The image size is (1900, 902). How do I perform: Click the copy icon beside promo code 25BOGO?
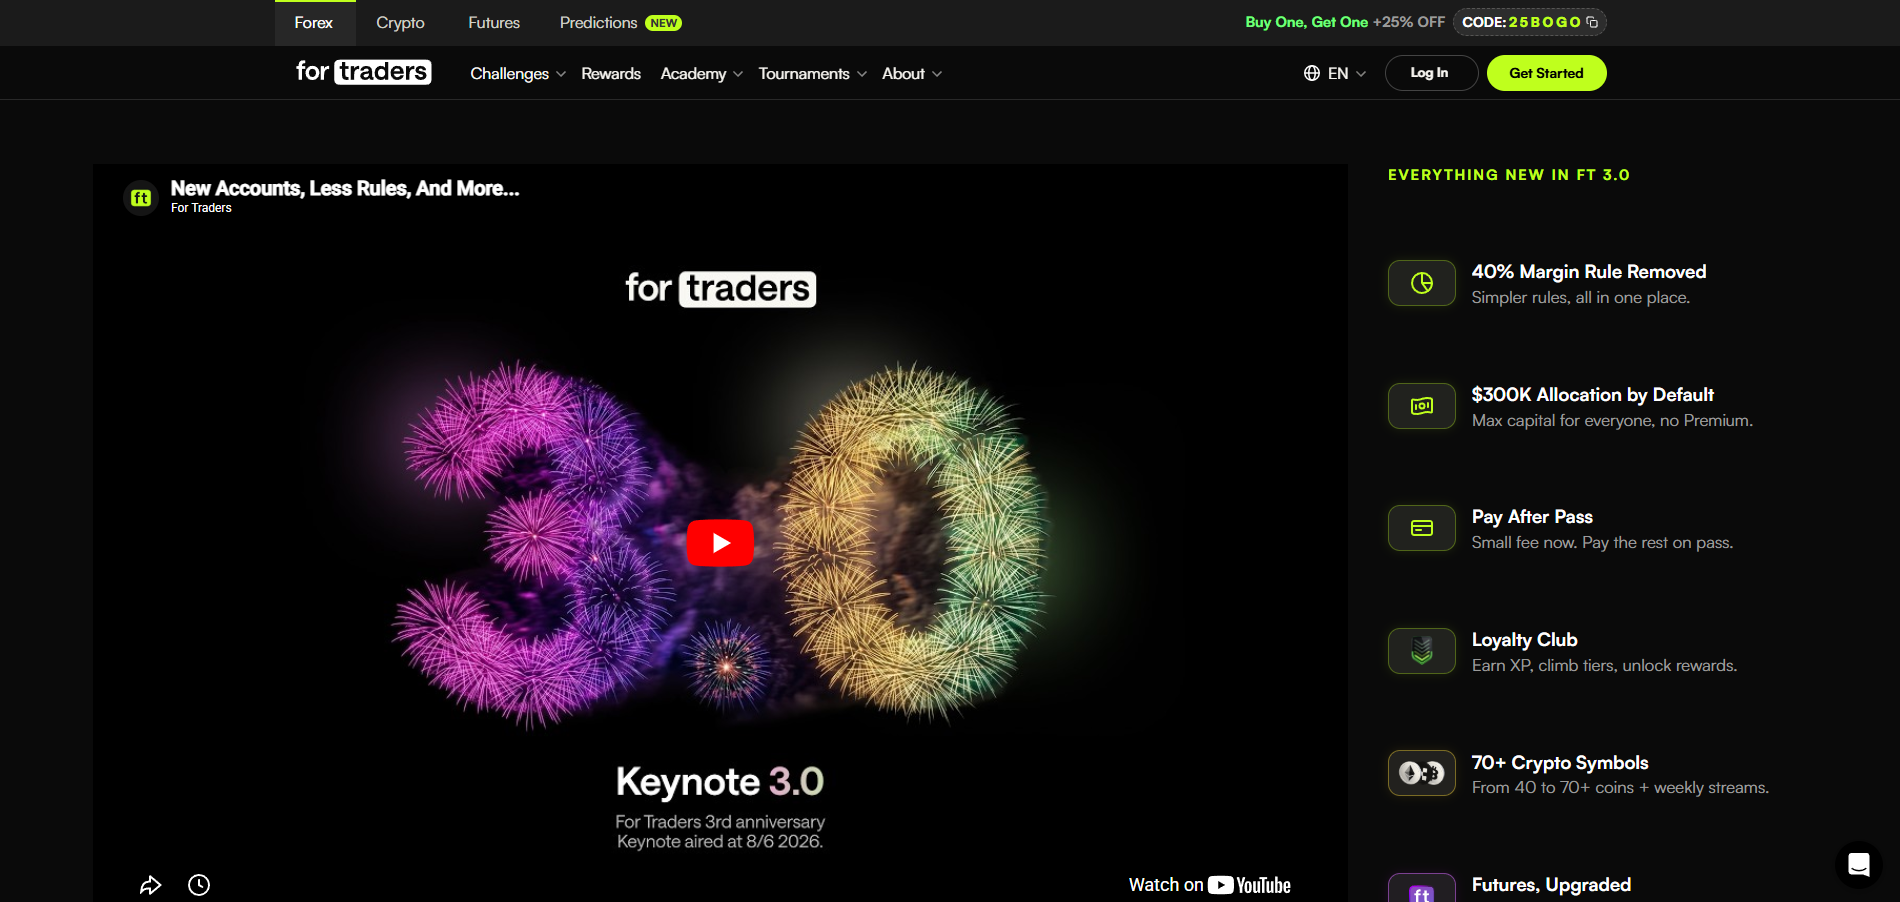(x=1592, y=22)
